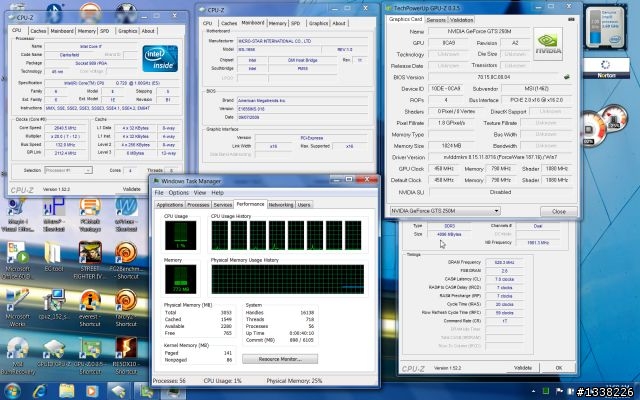
Task: Click the BIOS save chip icon in GPU-Z
Action: click(567, 77)
